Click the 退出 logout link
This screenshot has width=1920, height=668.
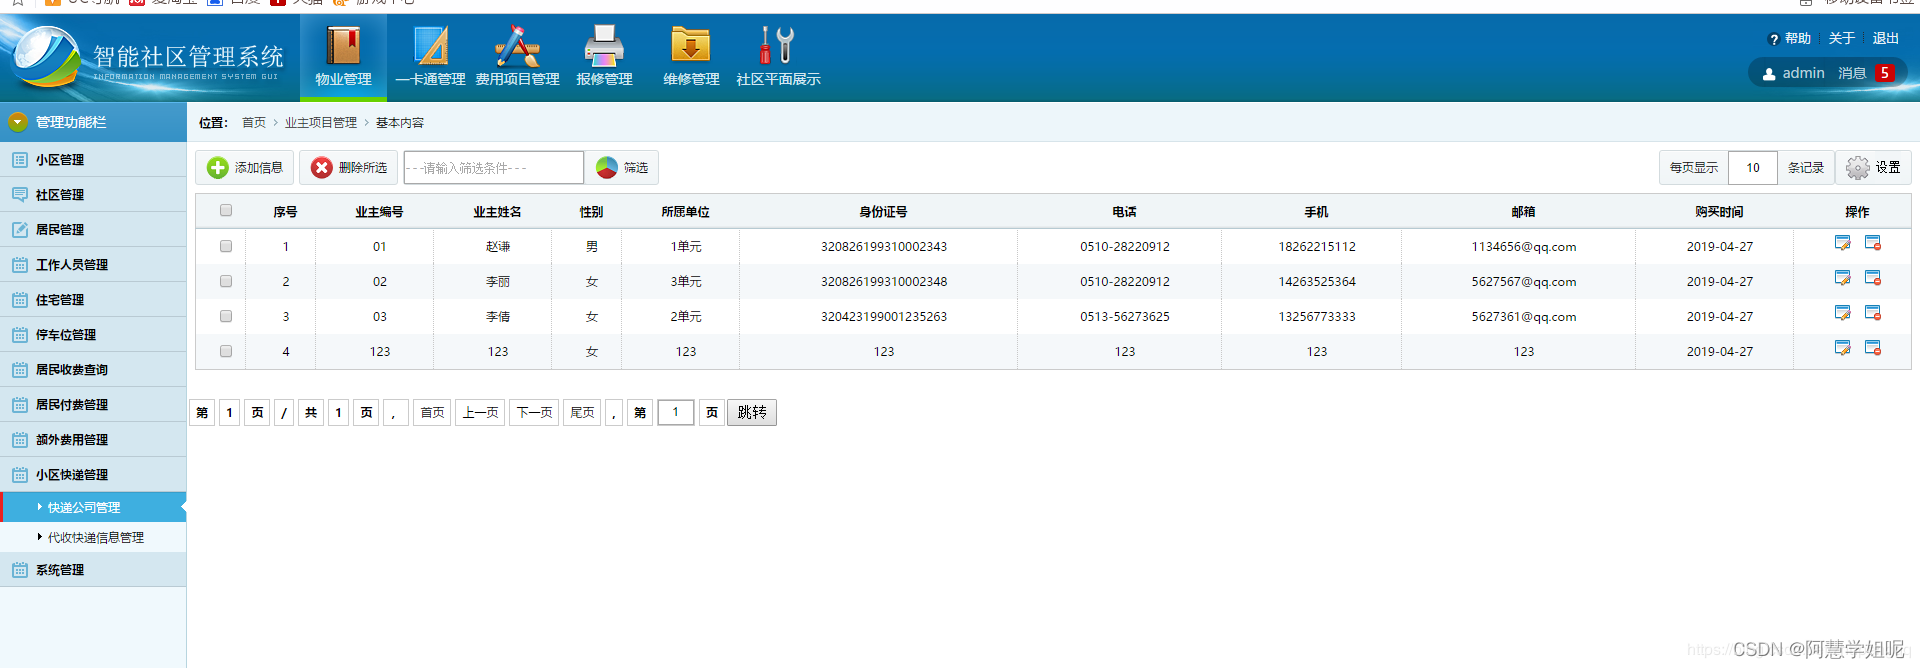(x=1885, y=39)
